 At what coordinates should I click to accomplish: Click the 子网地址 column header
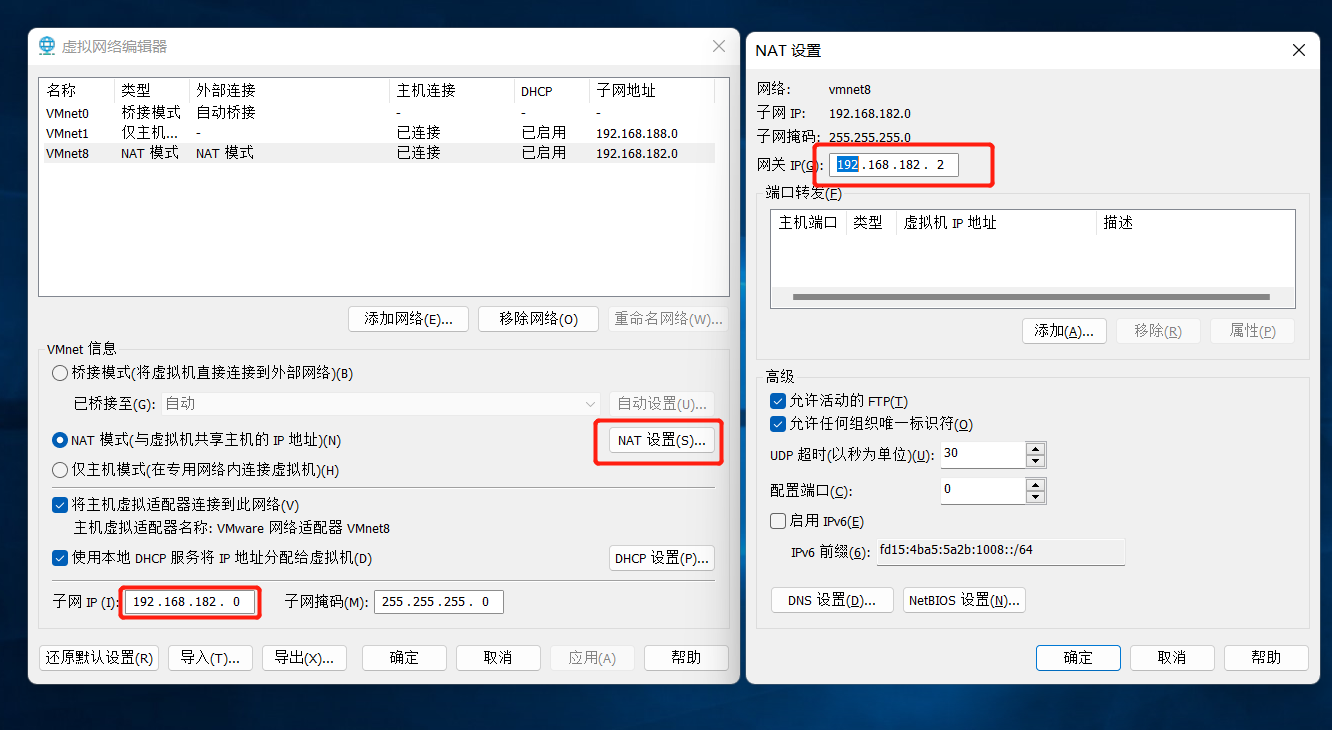pyautogui.click(x=652, y=91)
